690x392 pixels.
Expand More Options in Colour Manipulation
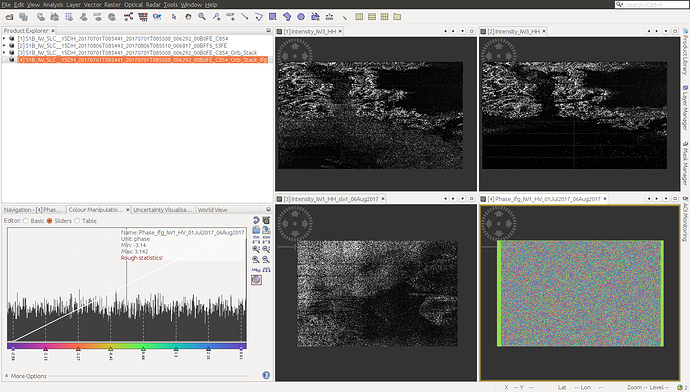coord(6,376)
